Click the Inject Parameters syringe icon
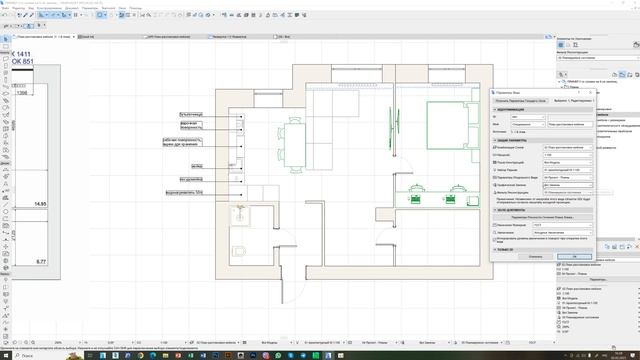 click(31, 15)
